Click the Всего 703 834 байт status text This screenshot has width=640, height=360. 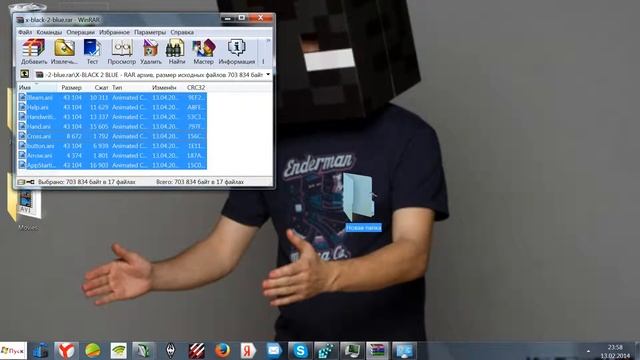[200, 182]
